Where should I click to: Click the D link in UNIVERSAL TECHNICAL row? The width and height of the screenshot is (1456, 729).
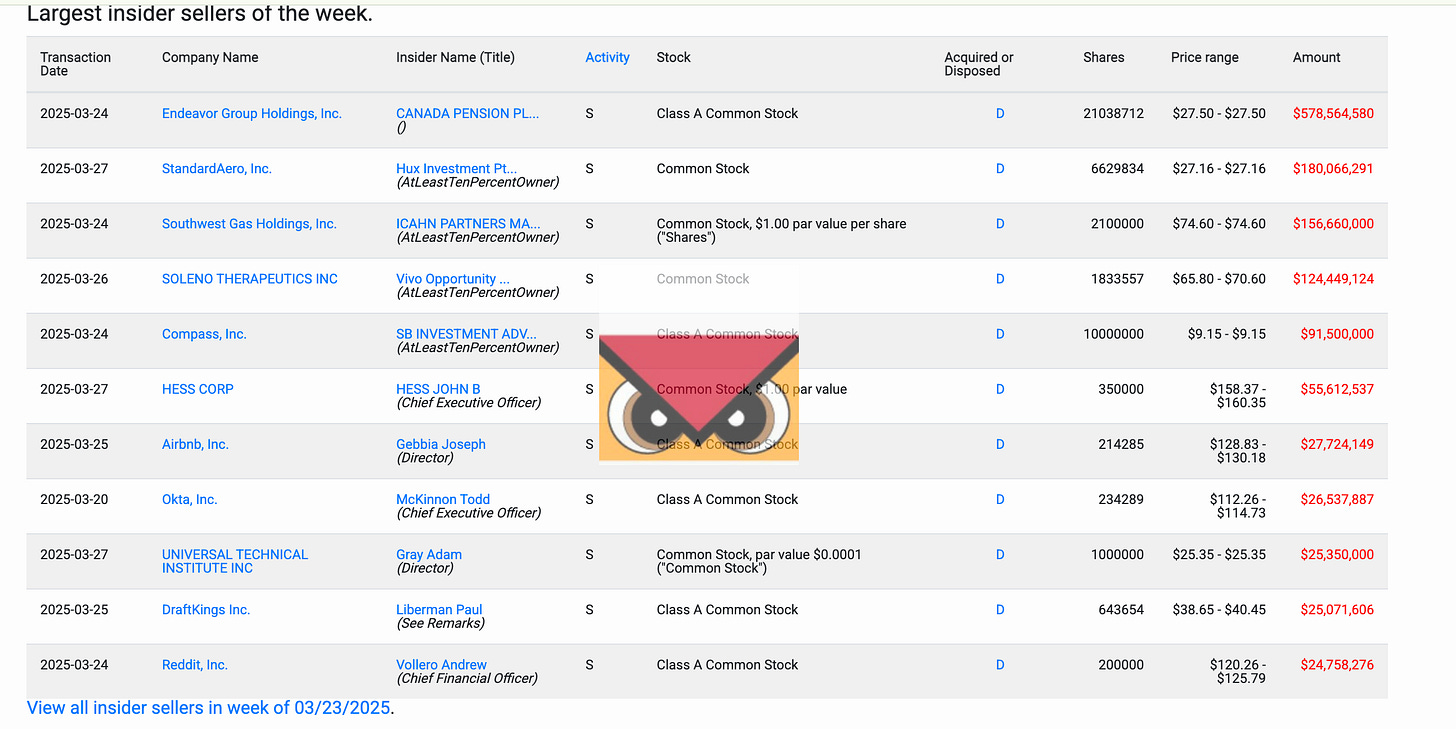(1000, 554)
